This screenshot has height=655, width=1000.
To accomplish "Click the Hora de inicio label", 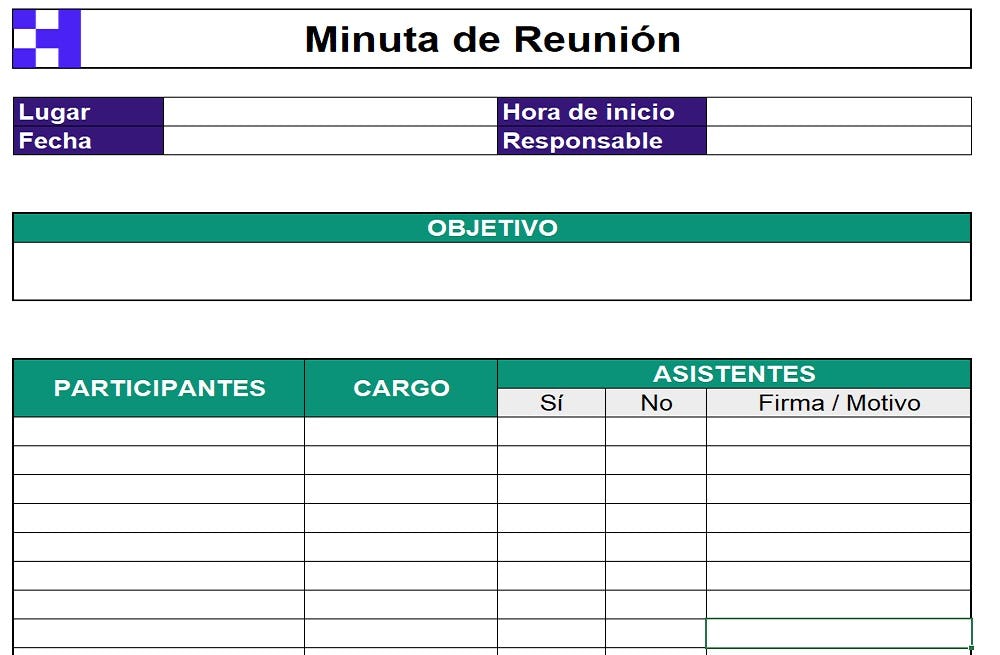I will [601, 112].
